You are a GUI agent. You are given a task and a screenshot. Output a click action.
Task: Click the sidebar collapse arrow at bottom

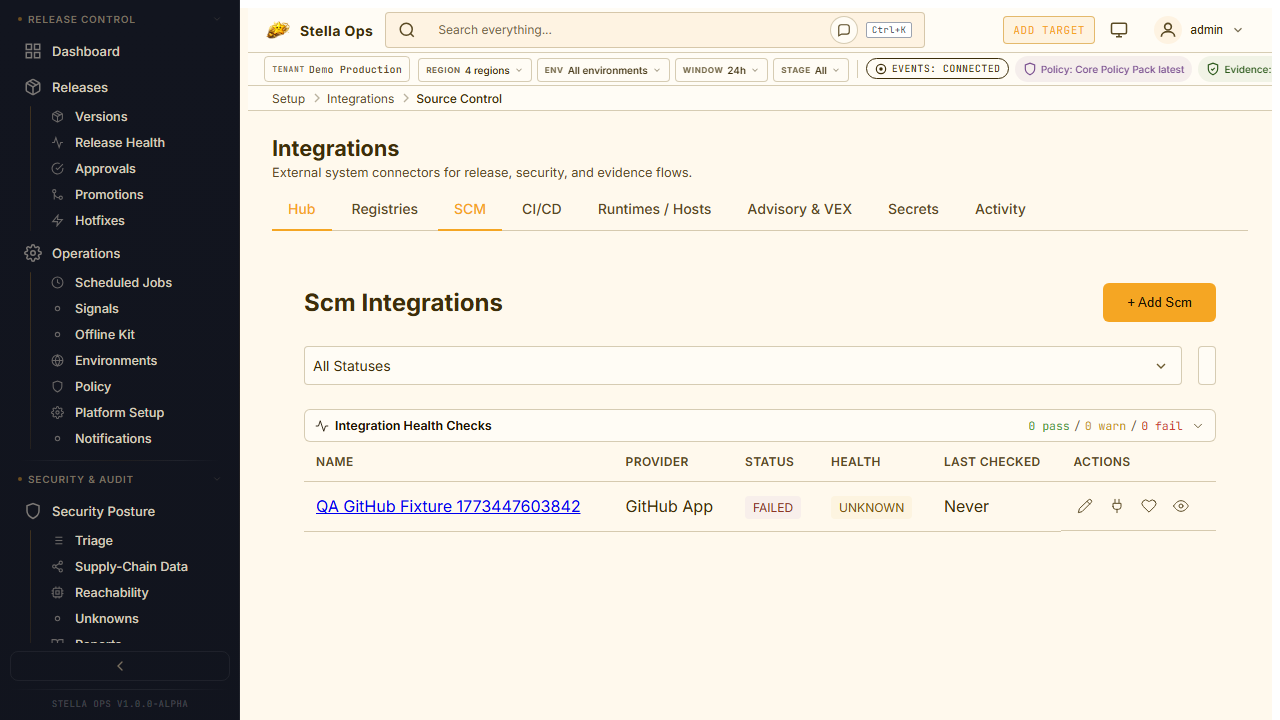tap(120, 666)
